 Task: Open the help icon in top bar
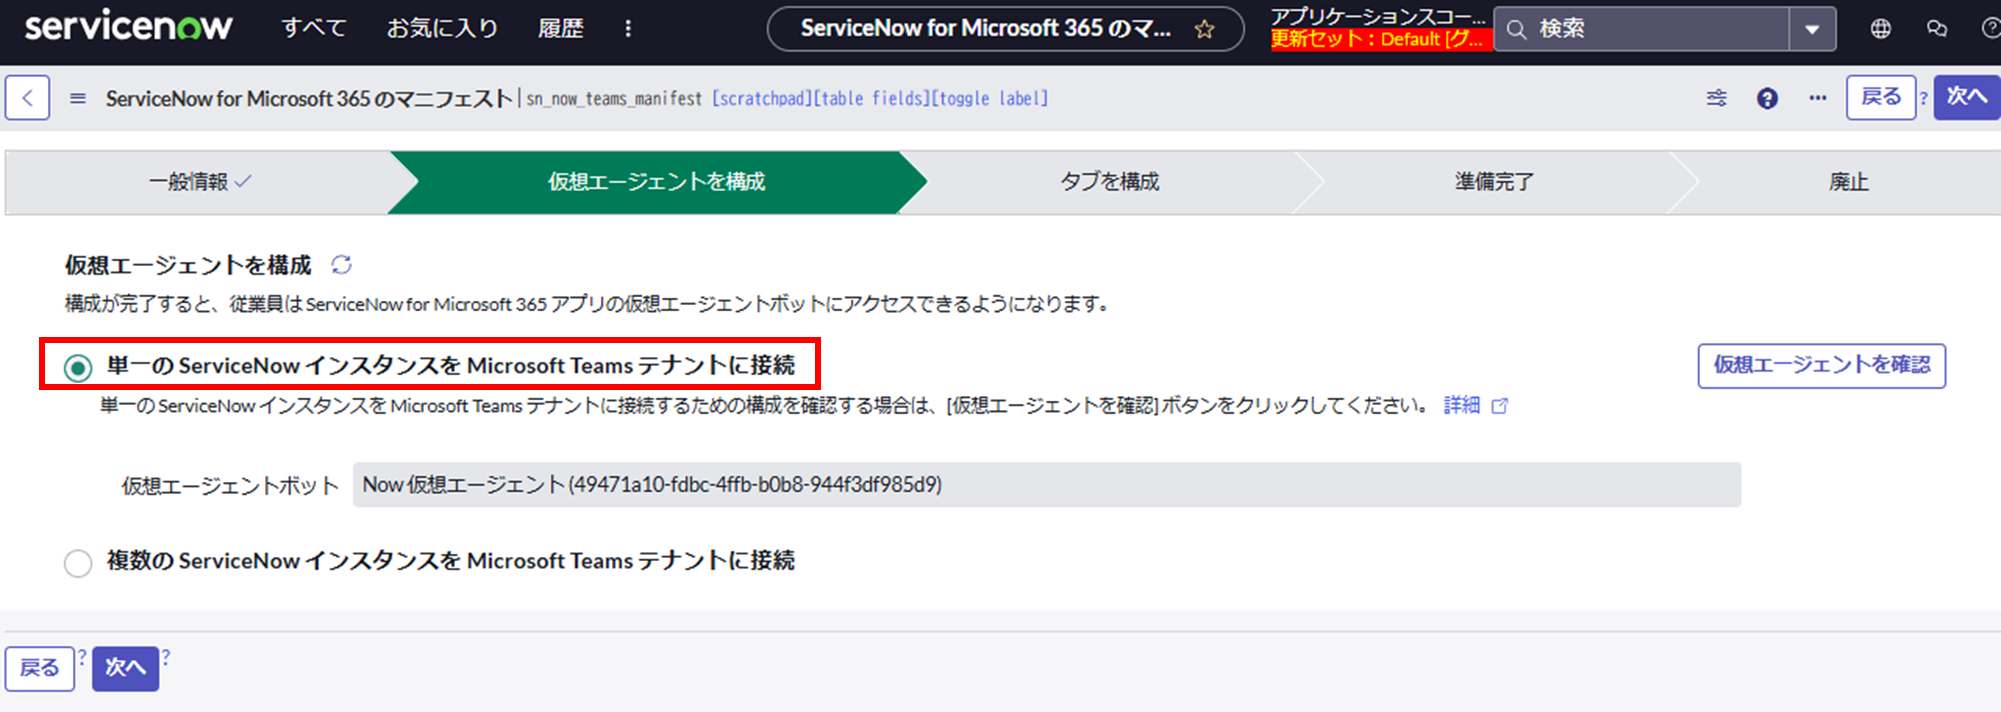point(1990,29)
